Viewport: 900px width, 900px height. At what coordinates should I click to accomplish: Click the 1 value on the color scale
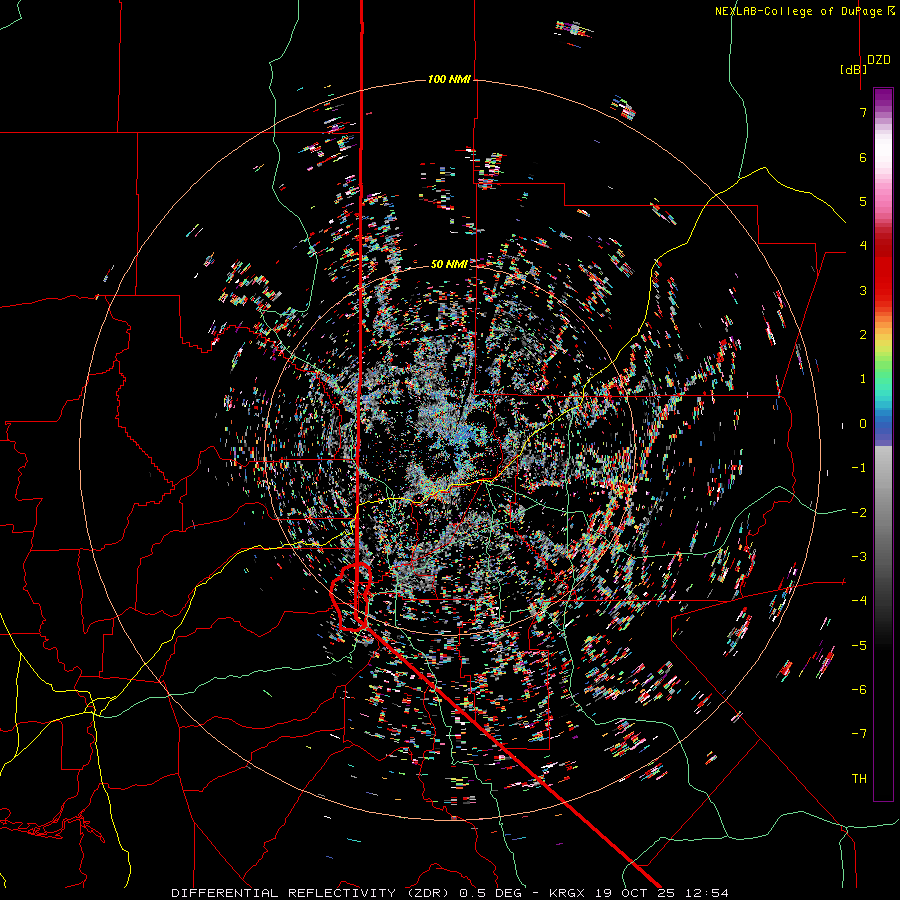click(x=863, y=379)
